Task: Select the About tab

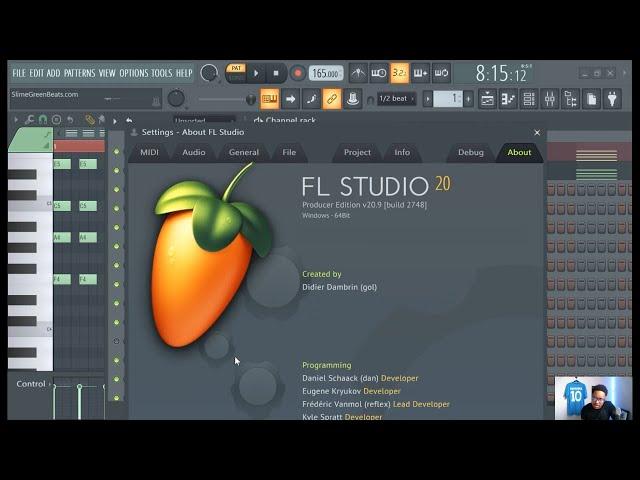Action: [x=519, y=152]
